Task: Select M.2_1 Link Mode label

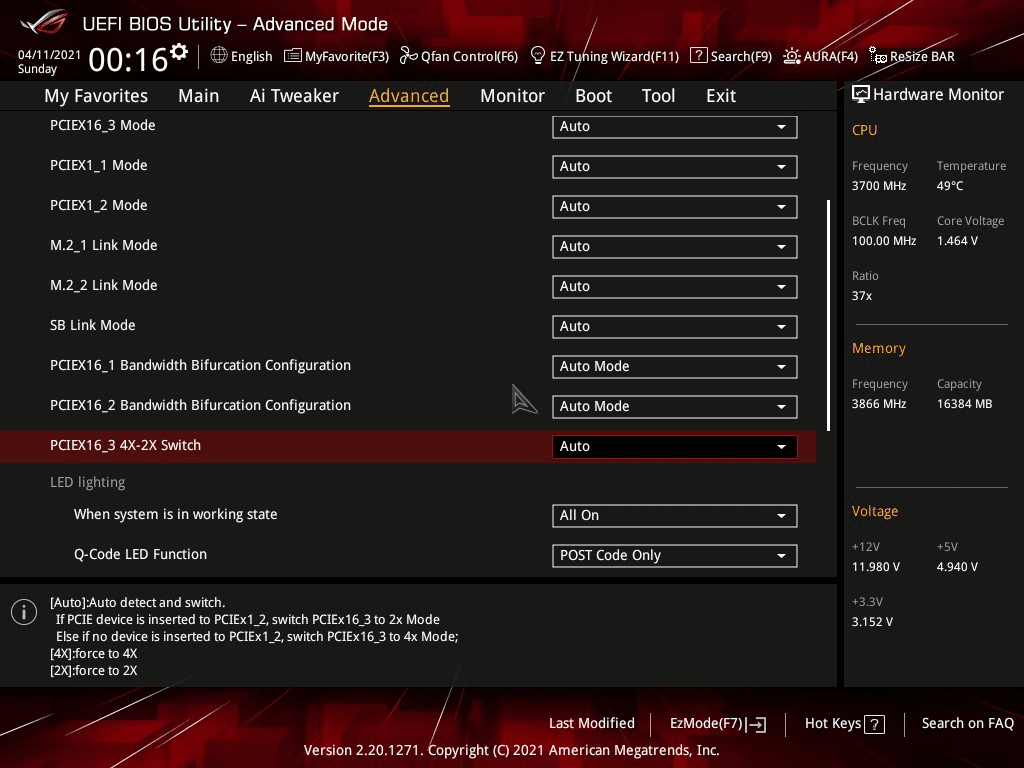Action: [104, 246]
